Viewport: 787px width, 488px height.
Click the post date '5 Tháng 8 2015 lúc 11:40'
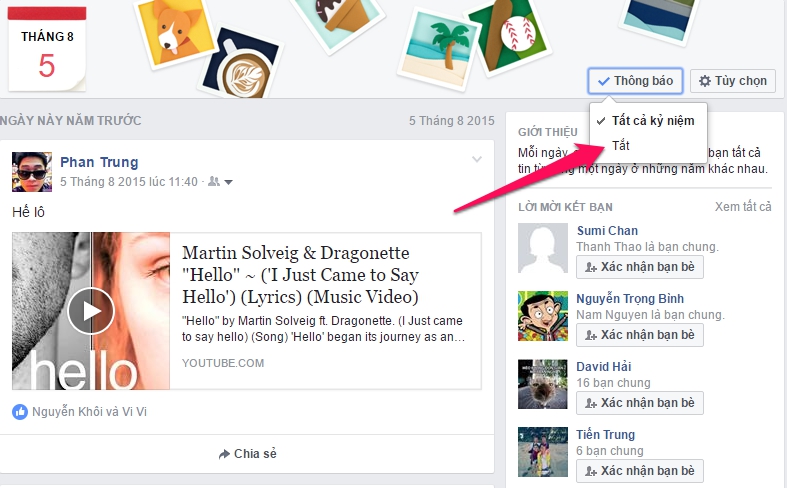point(129,182)
